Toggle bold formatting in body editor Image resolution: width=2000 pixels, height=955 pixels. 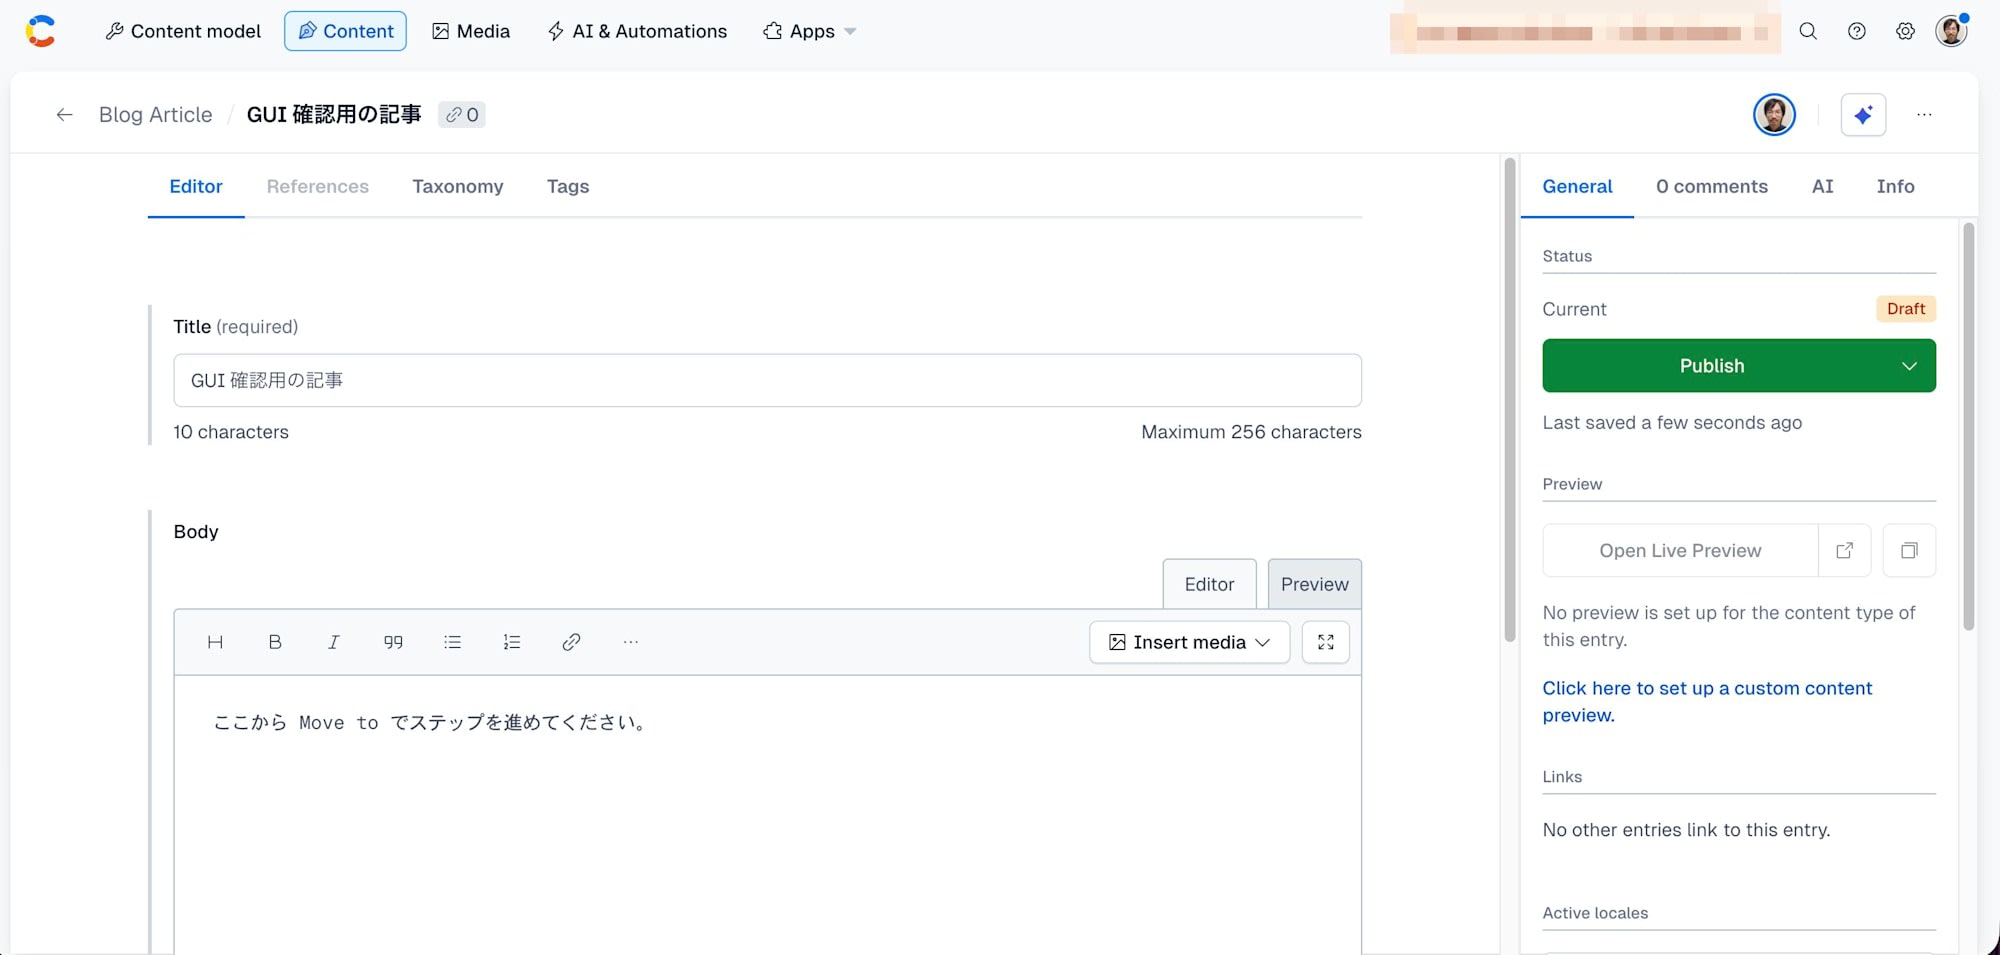(275, 642)
